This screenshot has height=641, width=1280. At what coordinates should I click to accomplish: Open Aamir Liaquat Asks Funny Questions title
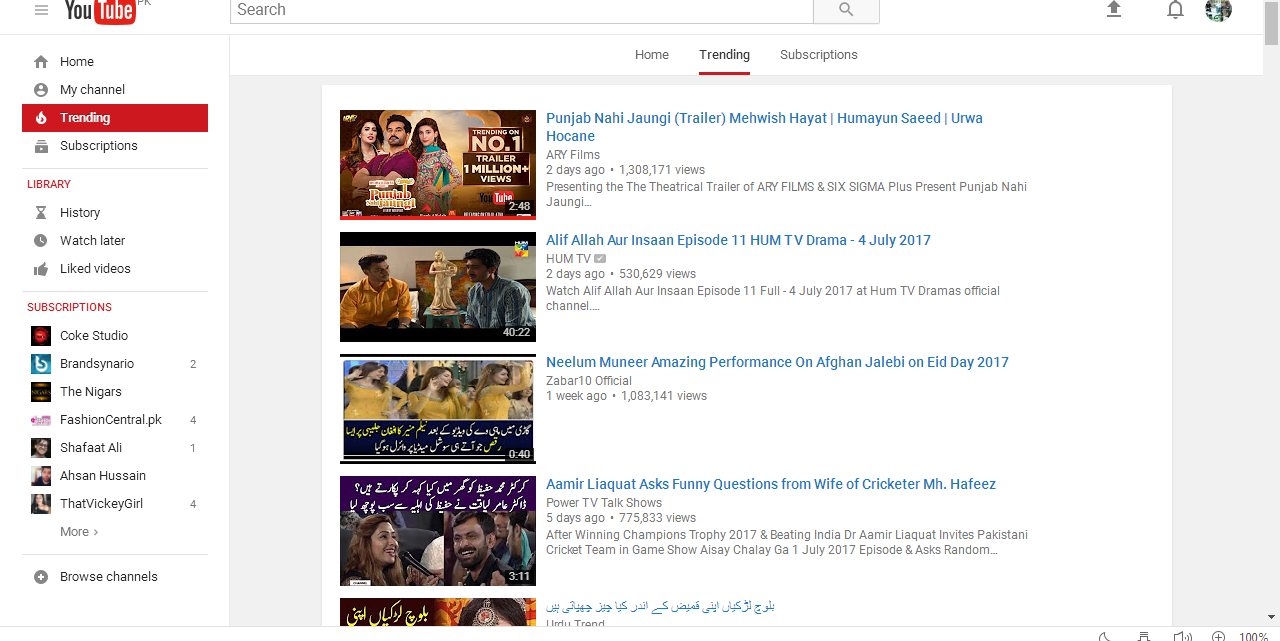point(771,484)
